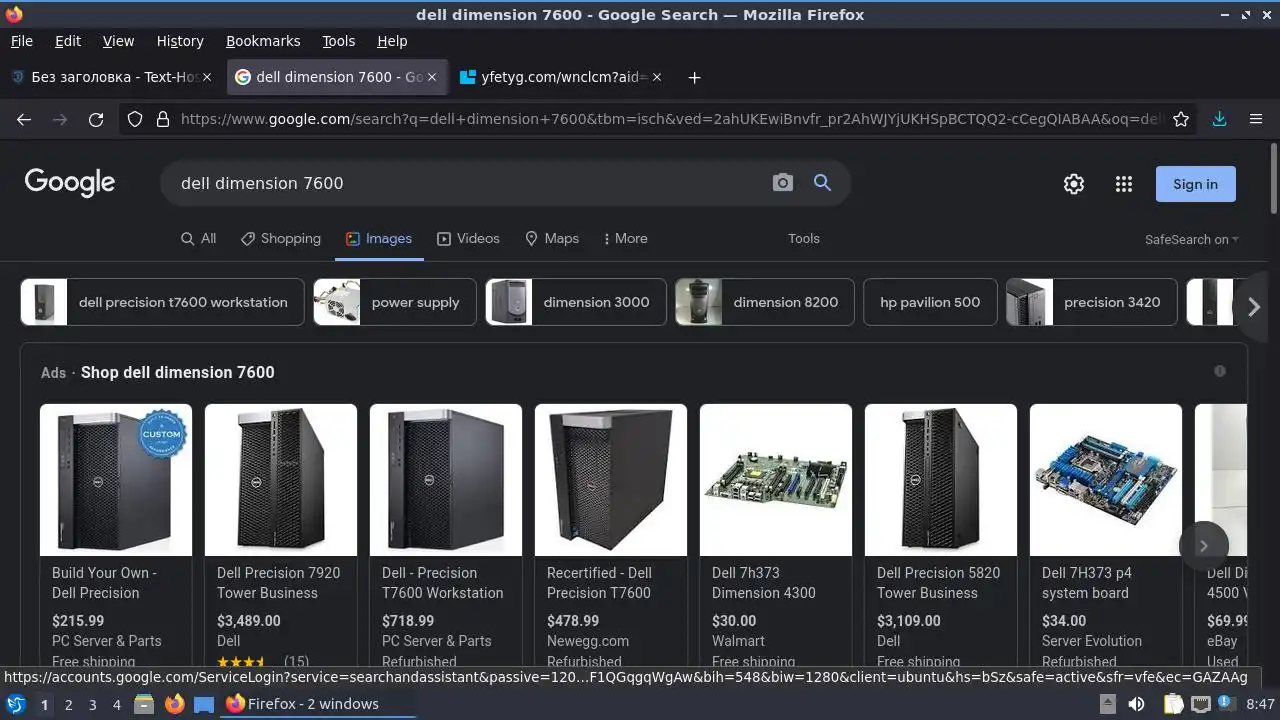Switch to the All results tab

pyautogui.click(x=198, y=238)
